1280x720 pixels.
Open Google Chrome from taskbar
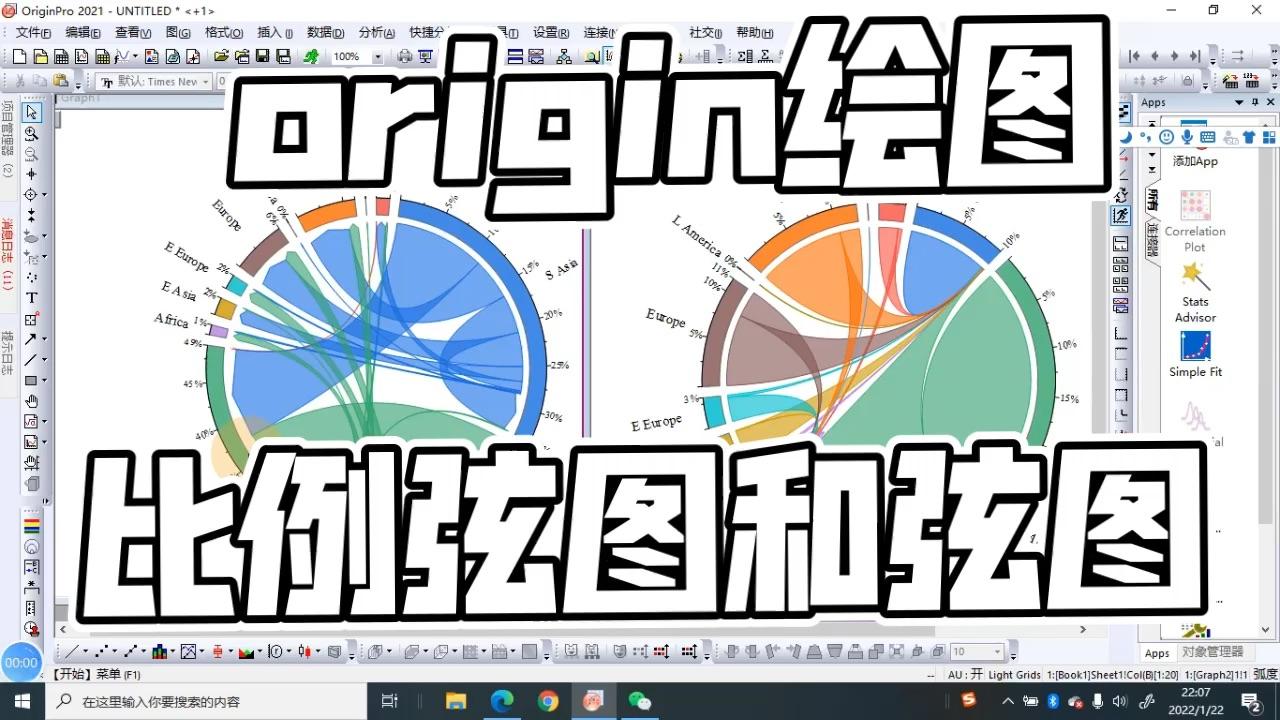point(547,701)
